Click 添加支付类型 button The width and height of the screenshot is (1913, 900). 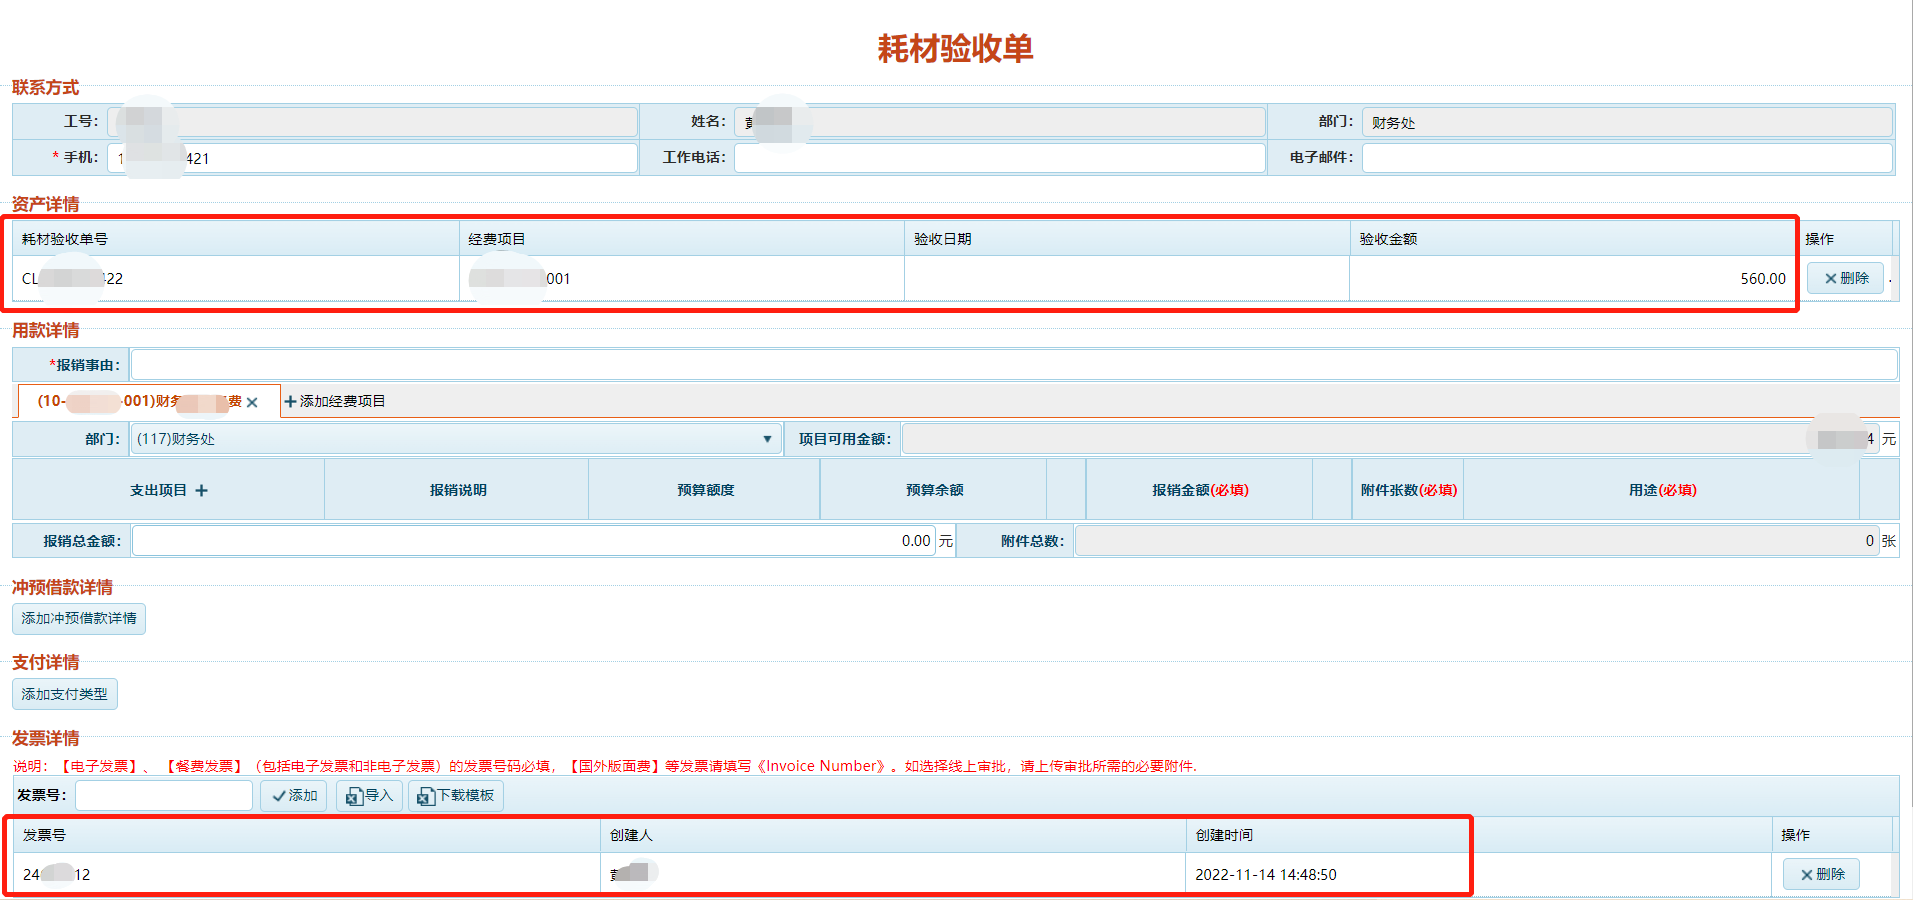(x=65, y=694)
